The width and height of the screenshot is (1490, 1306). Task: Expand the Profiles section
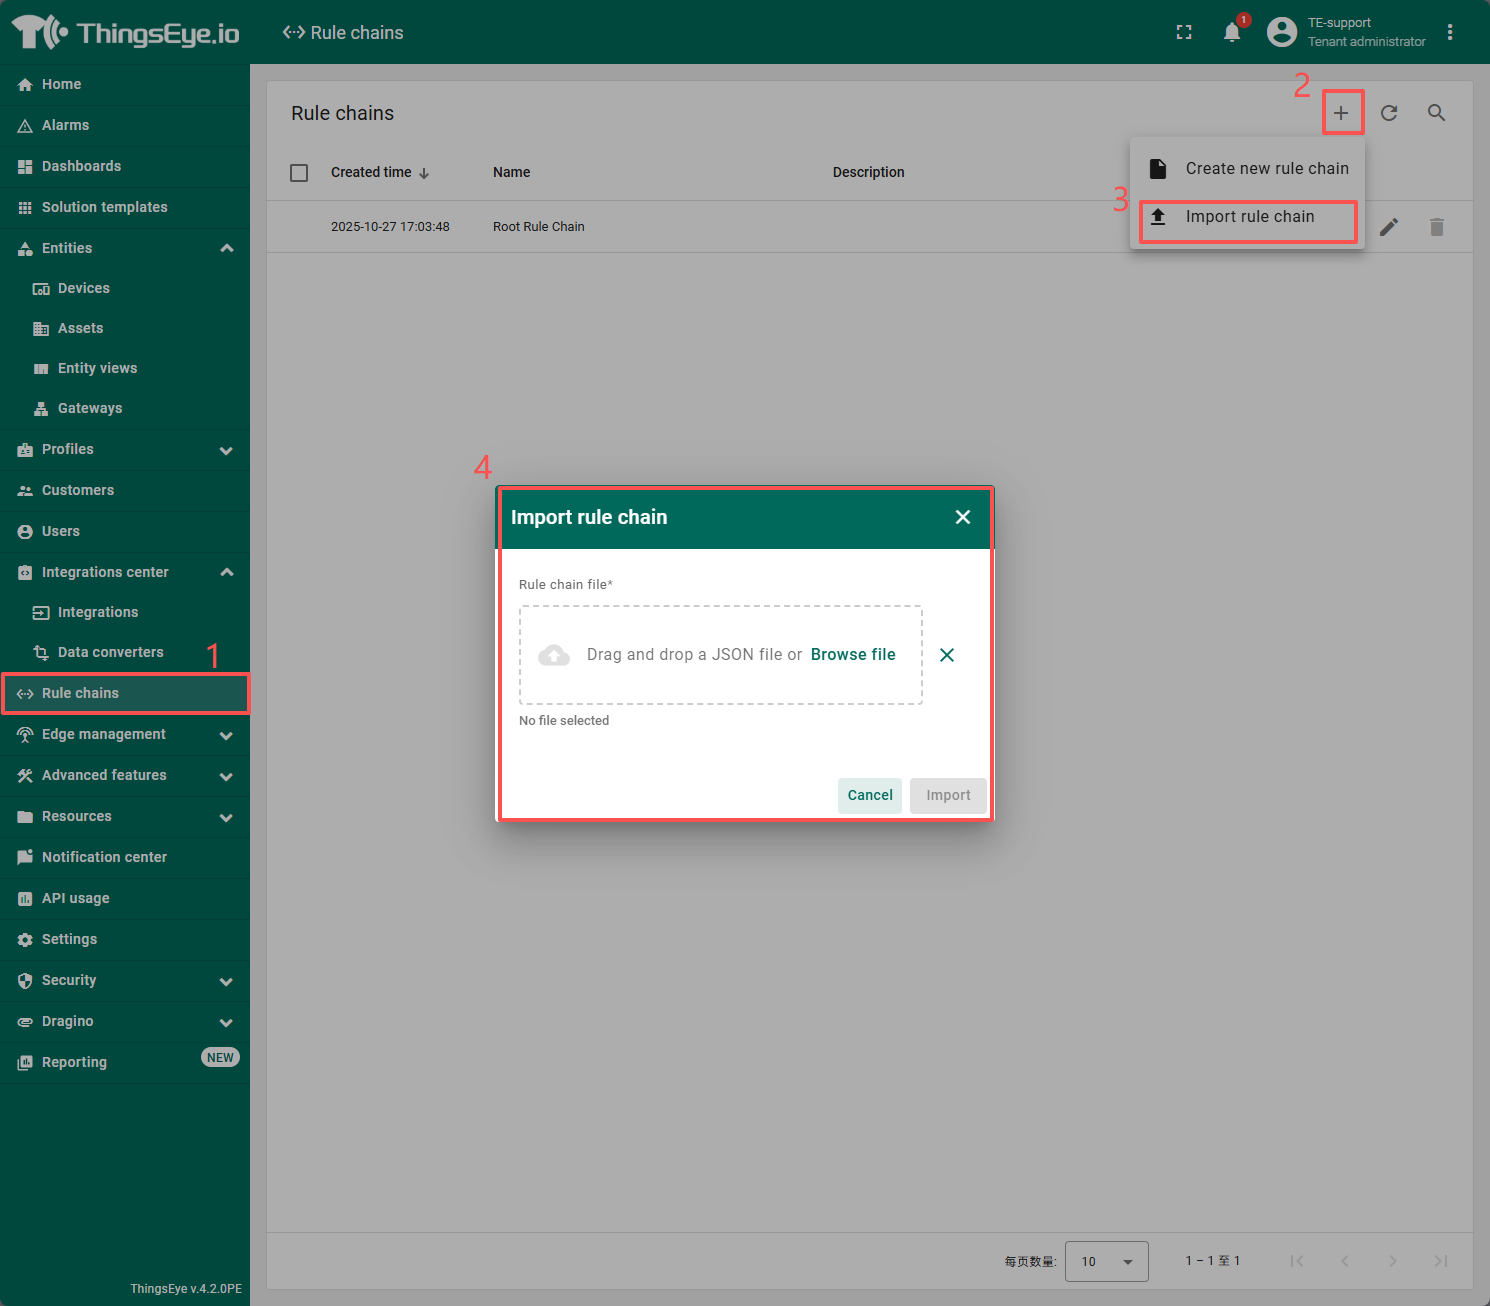(227, 450)
